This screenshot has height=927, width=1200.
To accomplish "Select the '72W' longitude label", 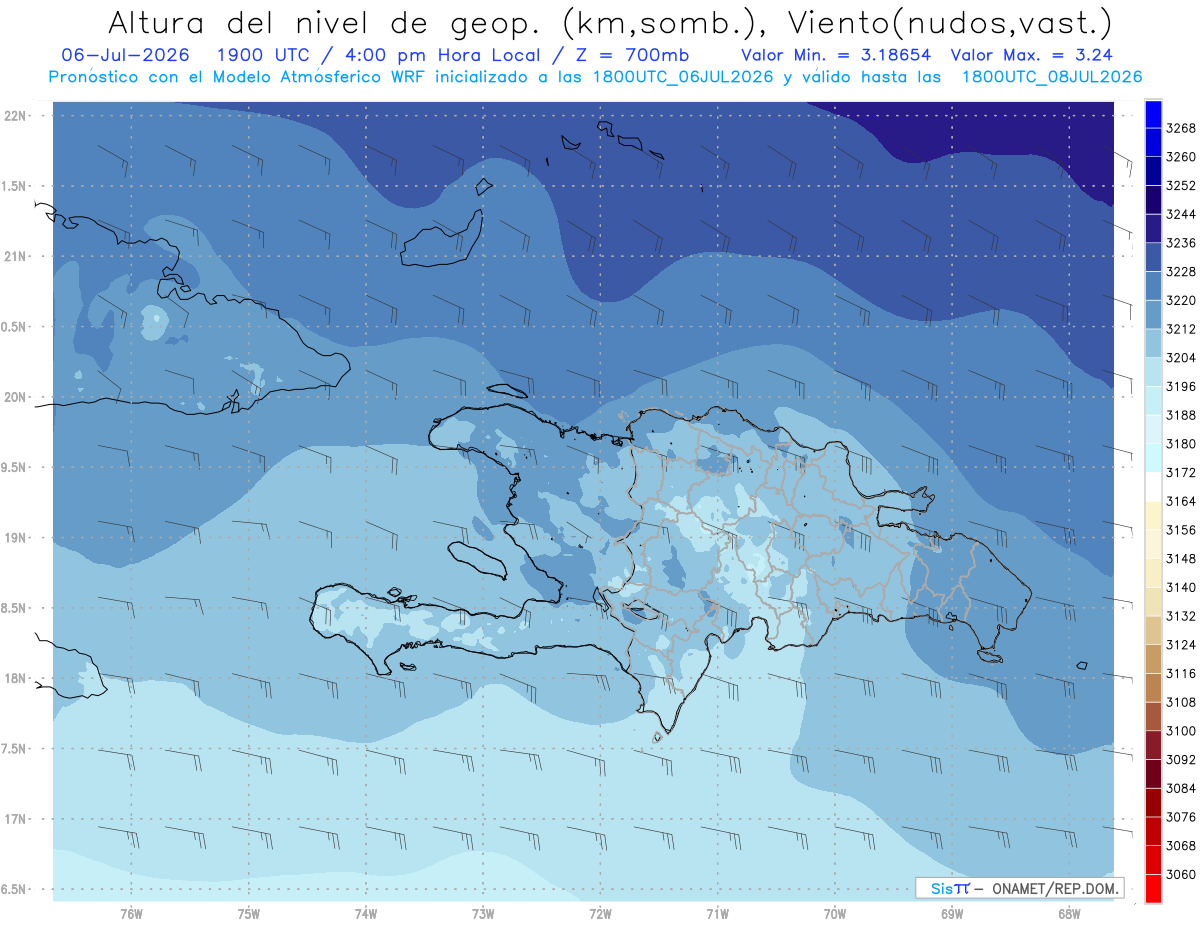I will coord(600,914).
